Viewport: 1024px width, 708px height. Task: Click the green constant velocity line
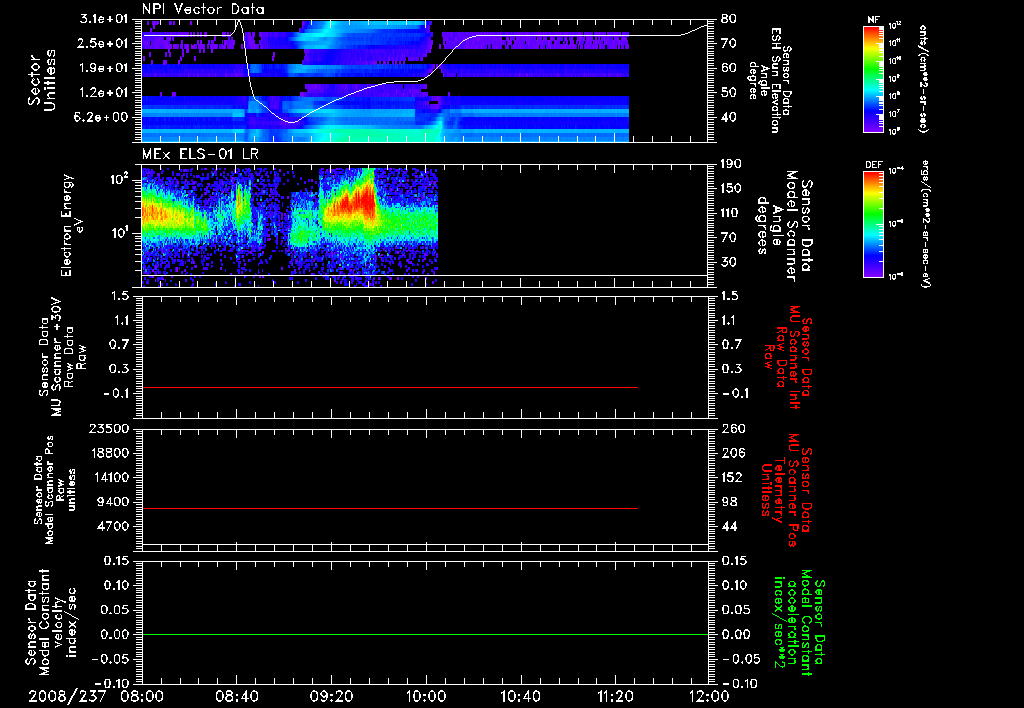tap(425, 634)
